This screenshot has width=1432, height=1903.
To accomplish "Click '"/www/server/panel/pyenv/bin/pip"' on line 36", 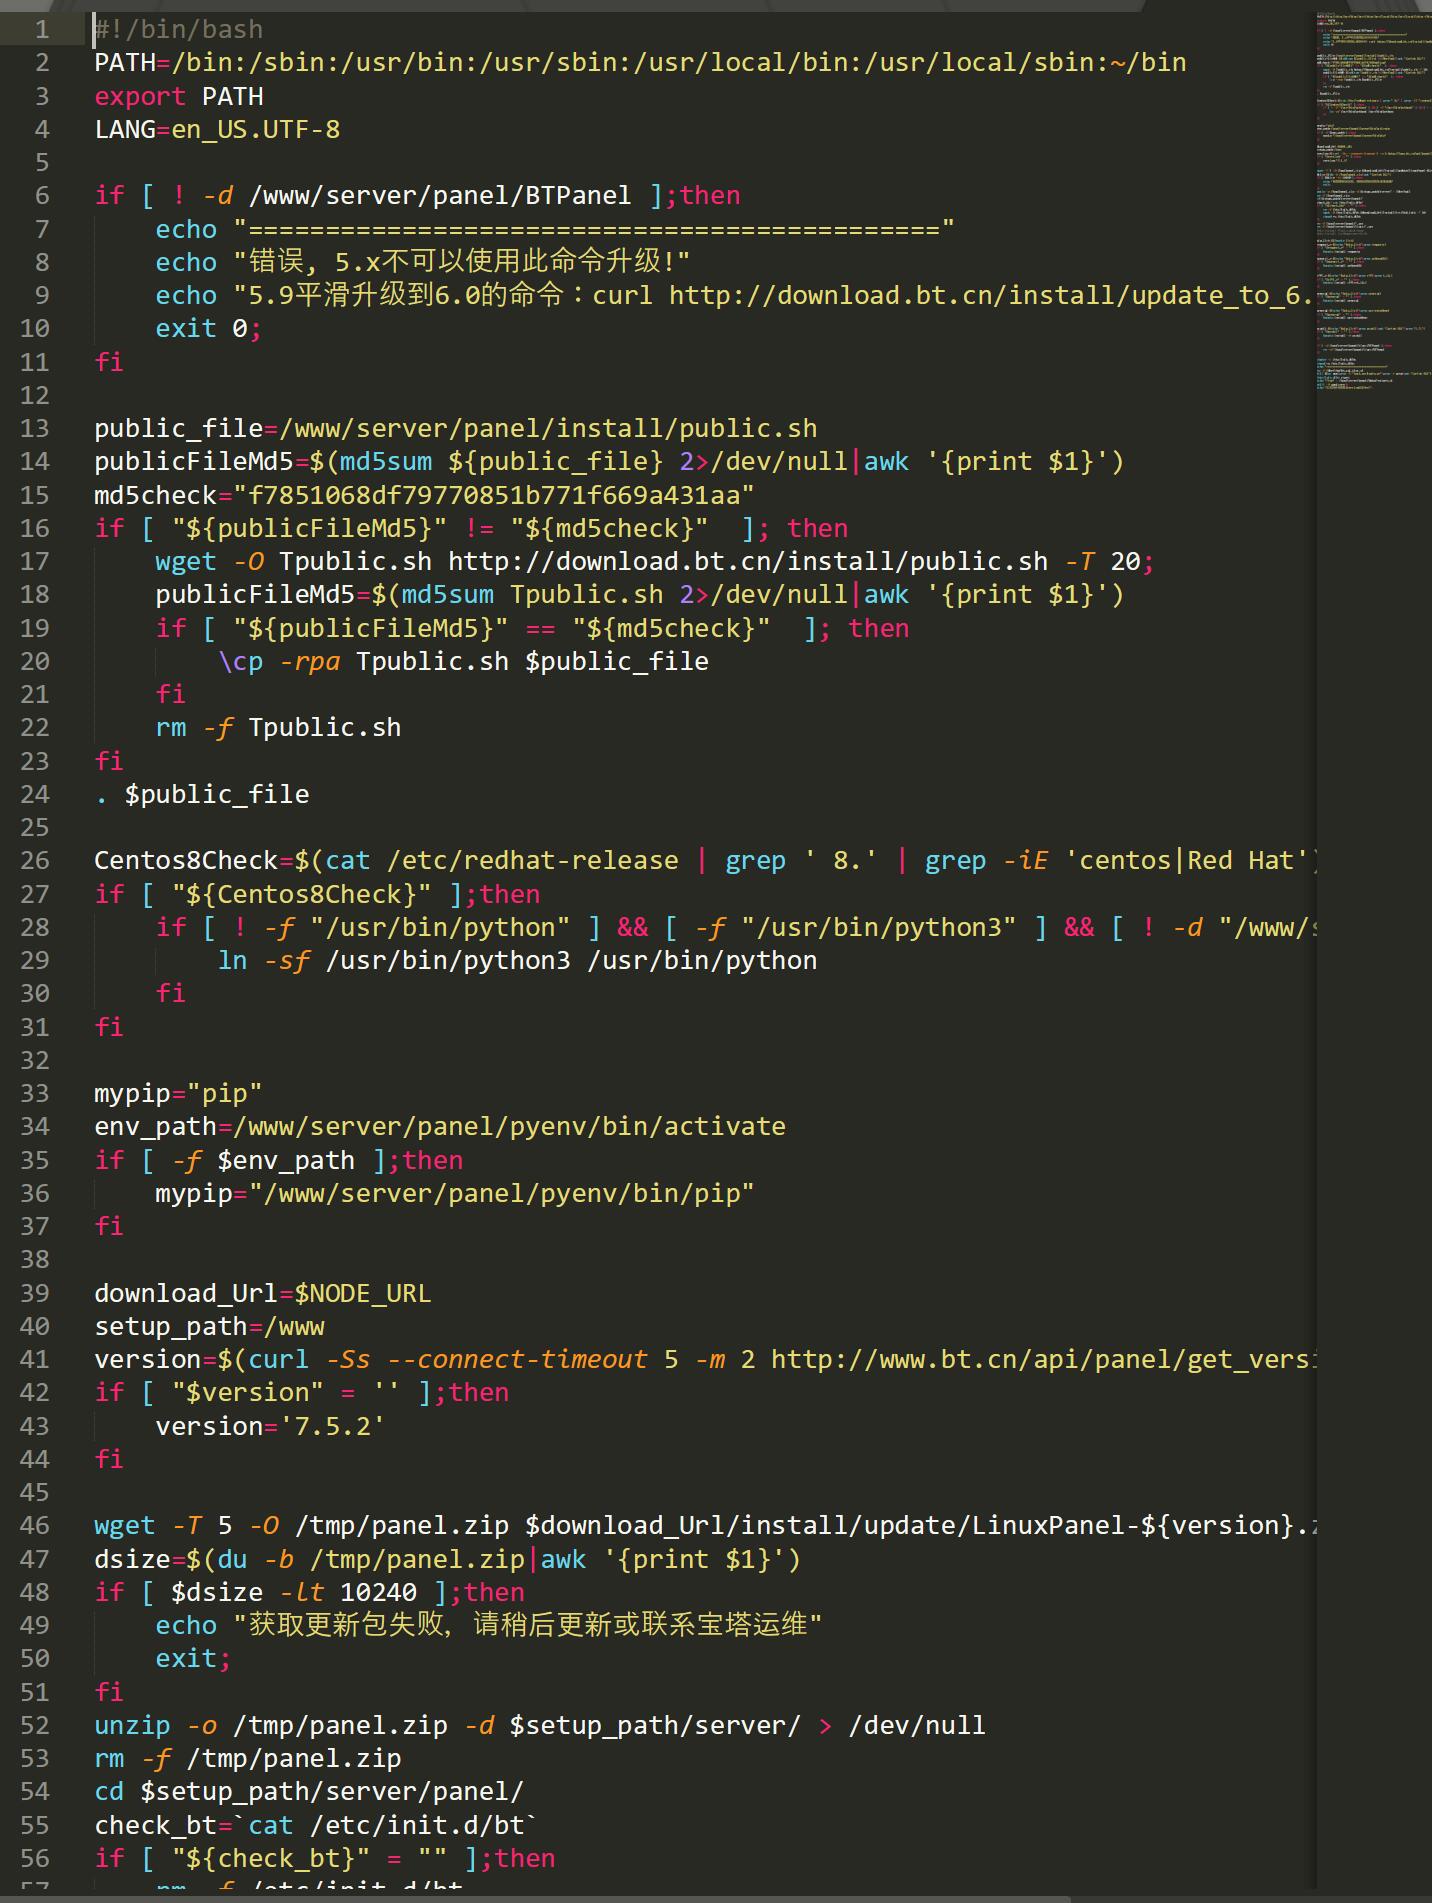I will click(x=501, y=1194).
